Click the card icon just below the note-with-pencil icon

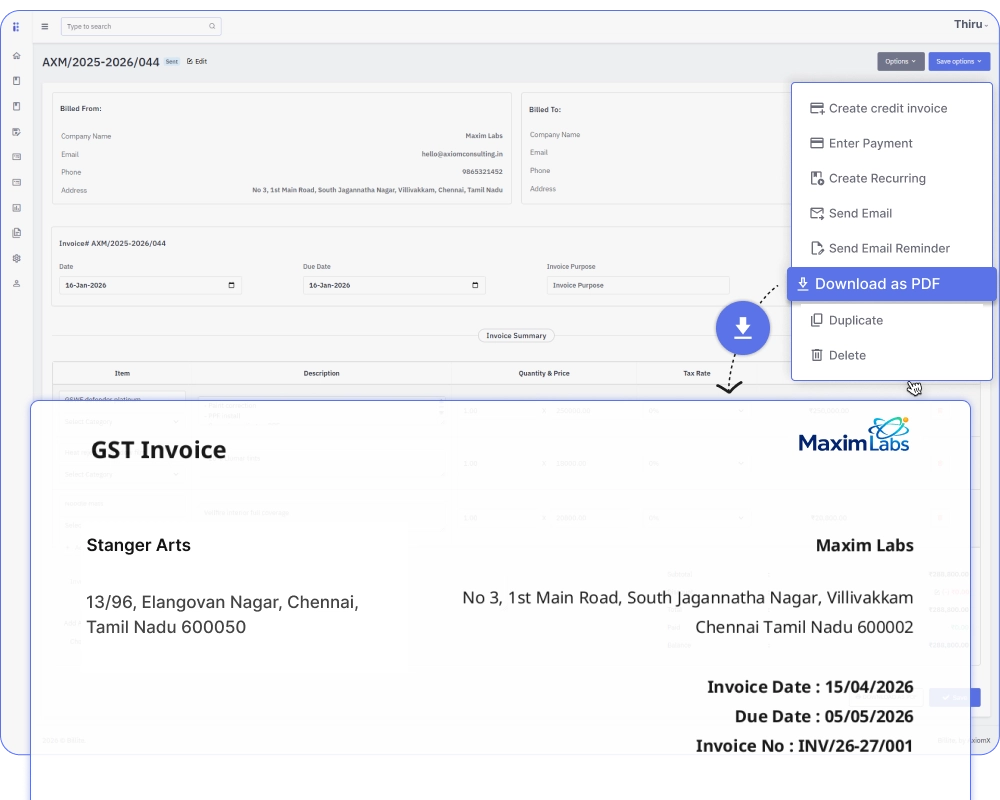point(17,157)
